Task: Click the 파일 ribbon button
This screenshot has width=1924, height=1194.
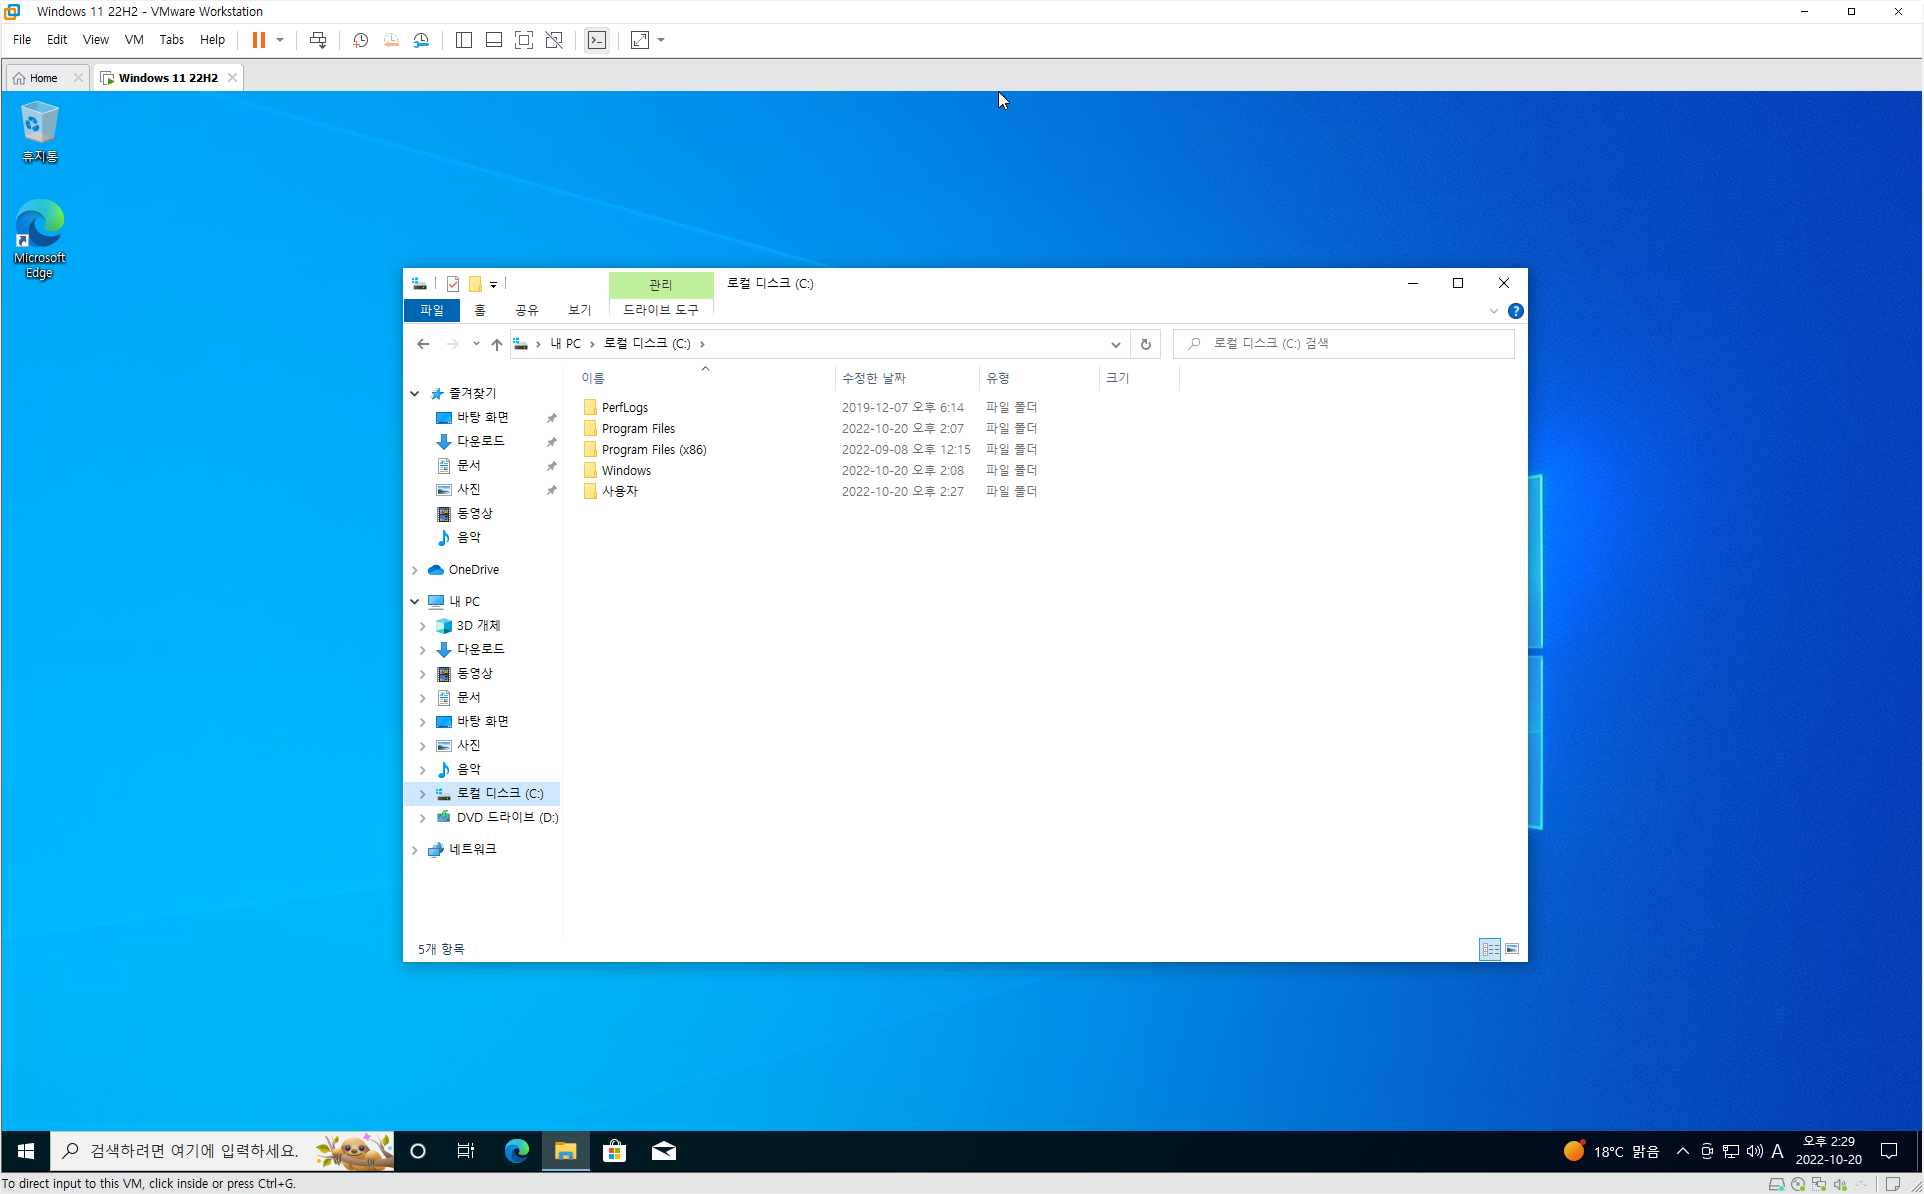Action: click(x=432, y=310)
